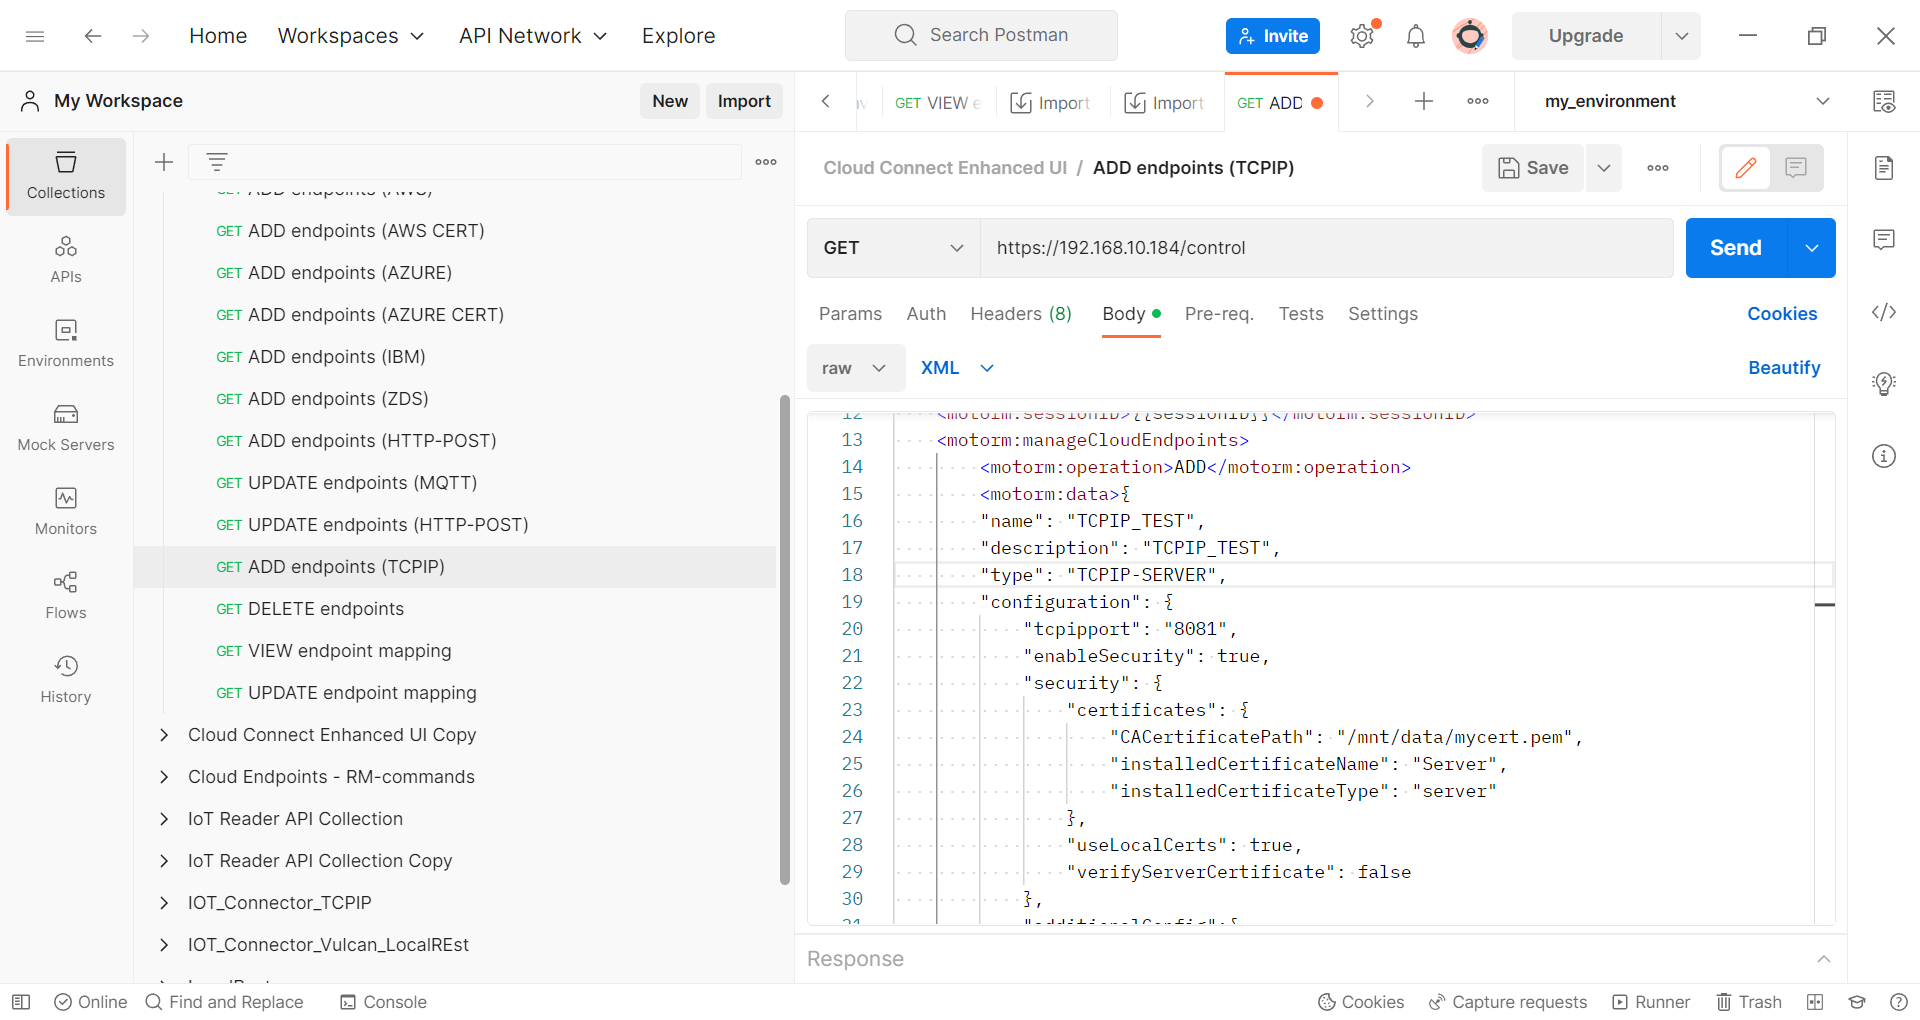Open the hamburger menu icon
Screen dimensions: 1920x1020
point(35,36)
